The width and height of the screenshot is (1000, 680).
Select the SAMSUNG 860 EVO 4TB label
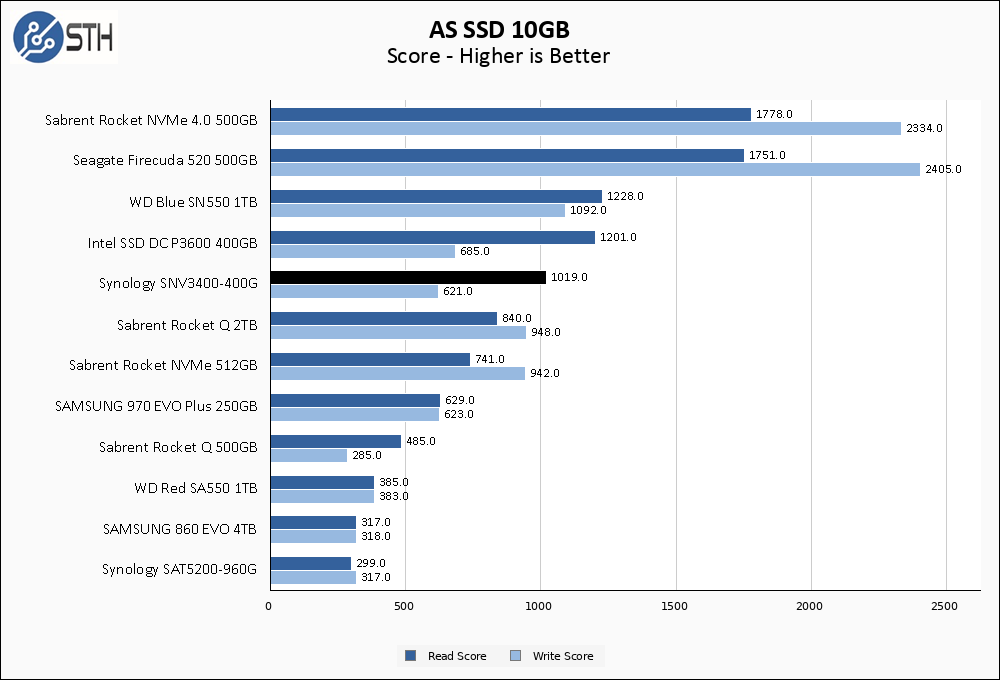[x=180, y=529]
